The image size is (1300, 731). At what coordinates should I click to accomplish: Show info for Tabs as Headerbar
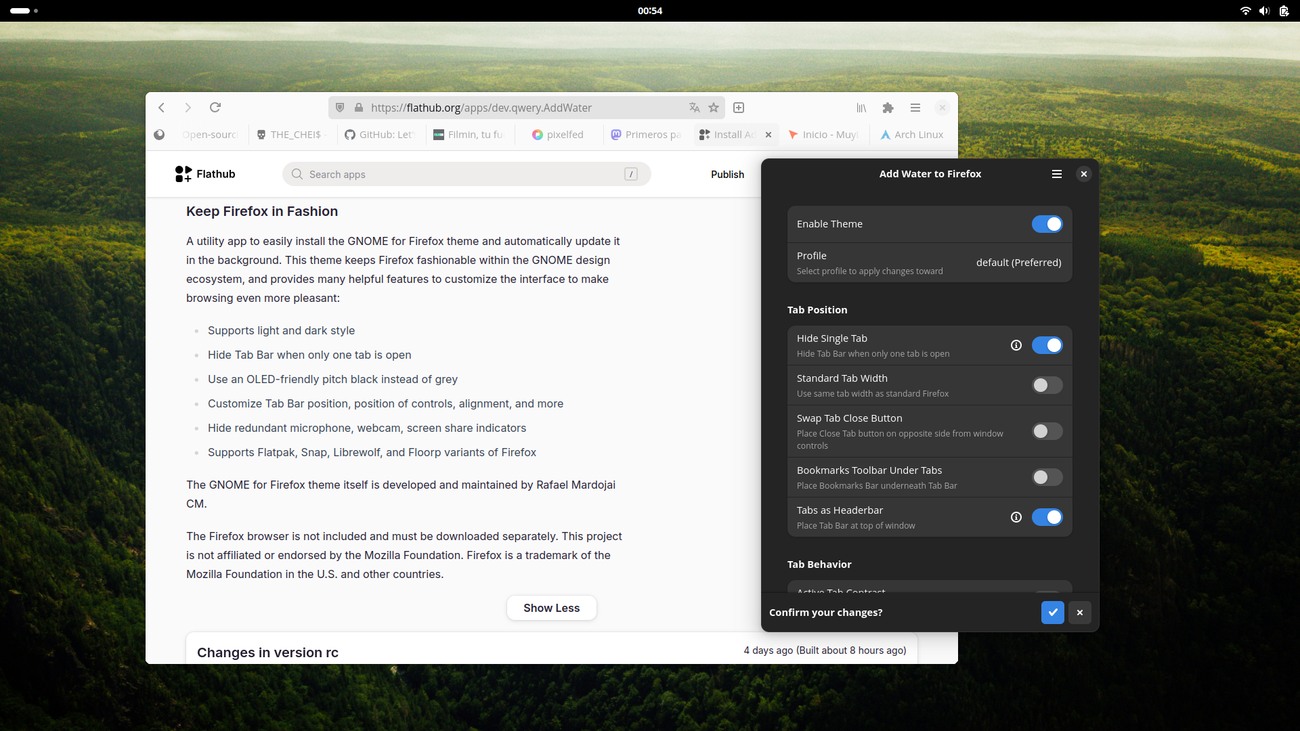tap(1016, 517)
